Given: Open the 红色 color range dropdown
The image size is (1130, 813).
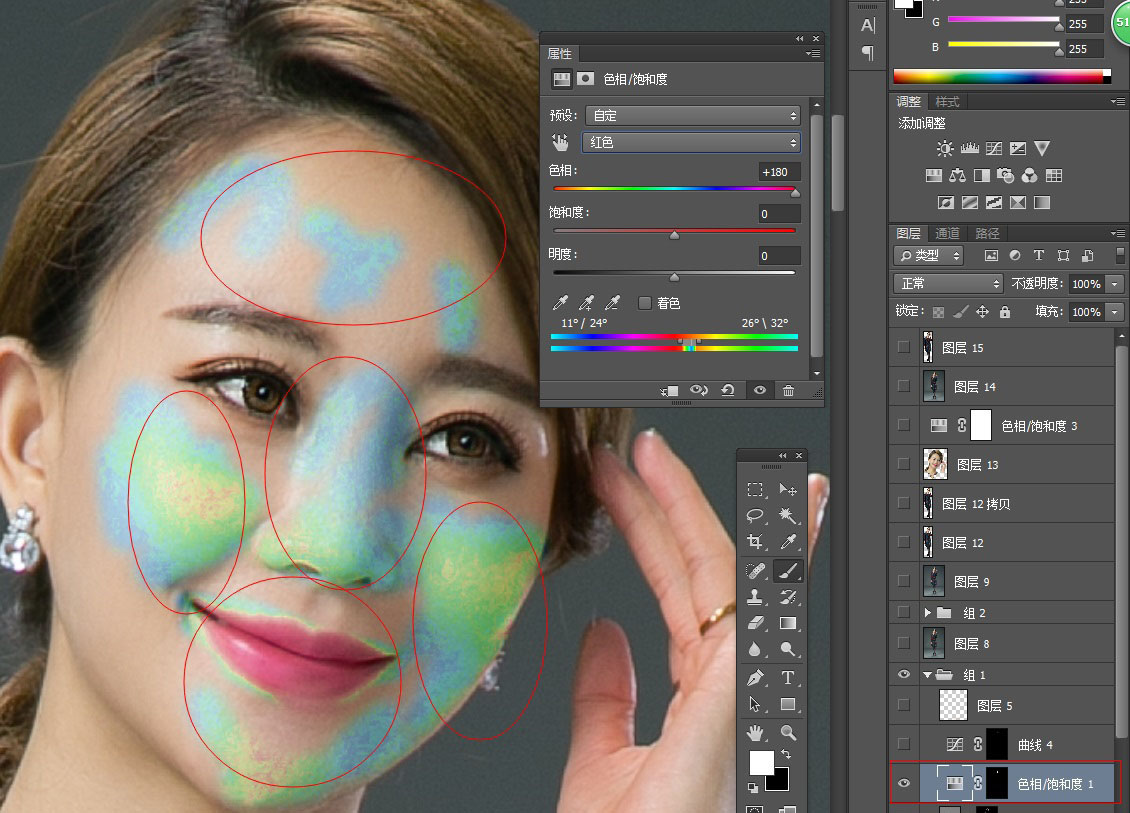Looking at the screenshot, I should coord(692,143).
